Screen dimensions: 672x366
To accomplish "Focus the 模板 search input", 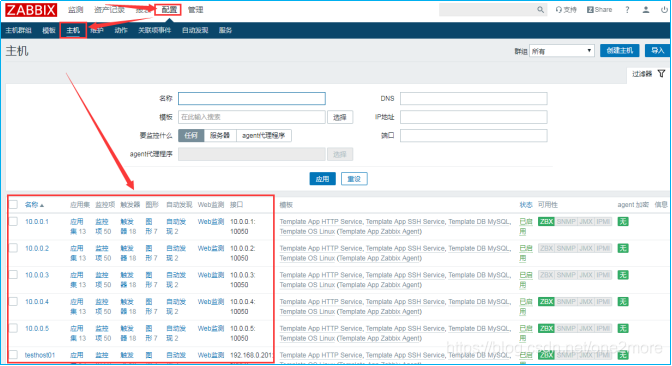I will 252,117.
